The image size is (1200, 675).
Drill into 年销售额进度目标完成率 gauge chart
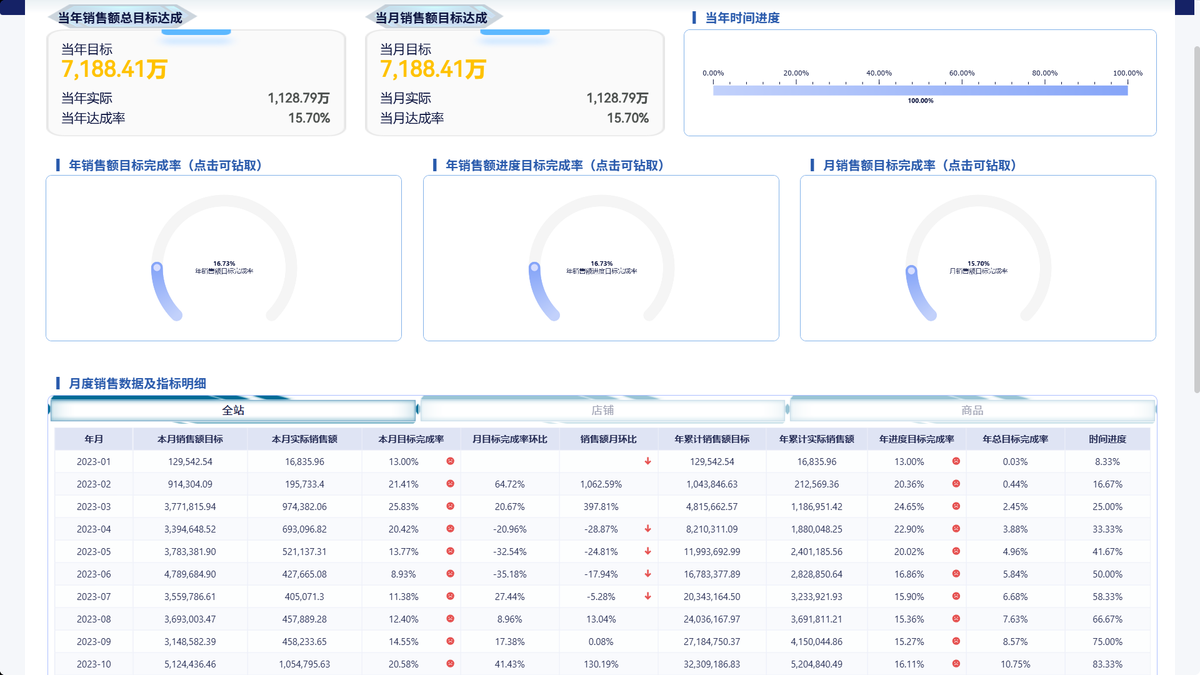tap(601, 258)
